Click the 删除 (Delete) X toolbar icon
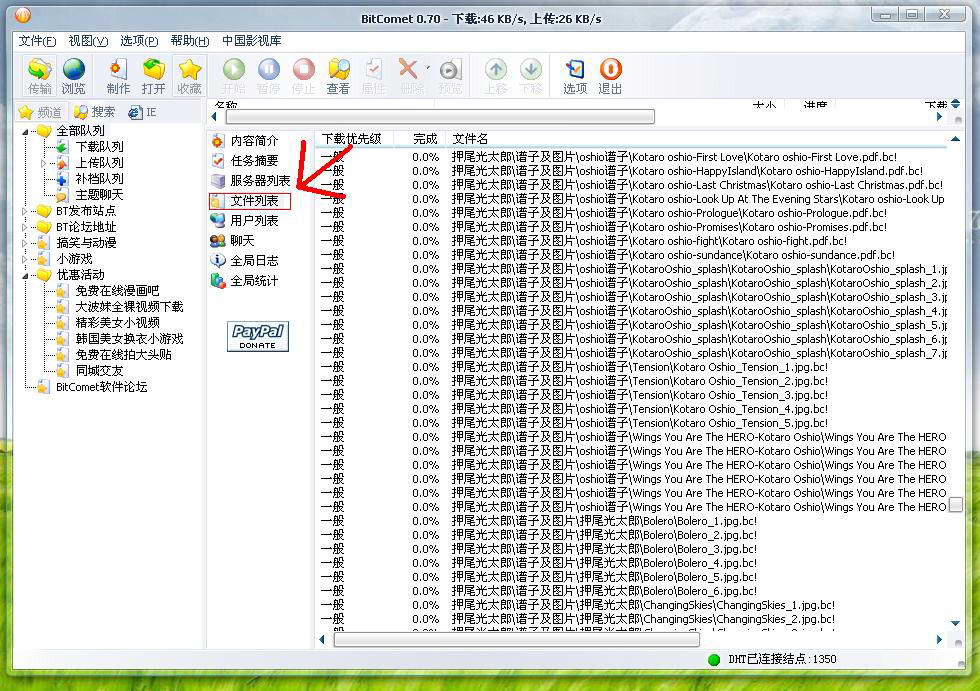 click(x=410, y=76)
